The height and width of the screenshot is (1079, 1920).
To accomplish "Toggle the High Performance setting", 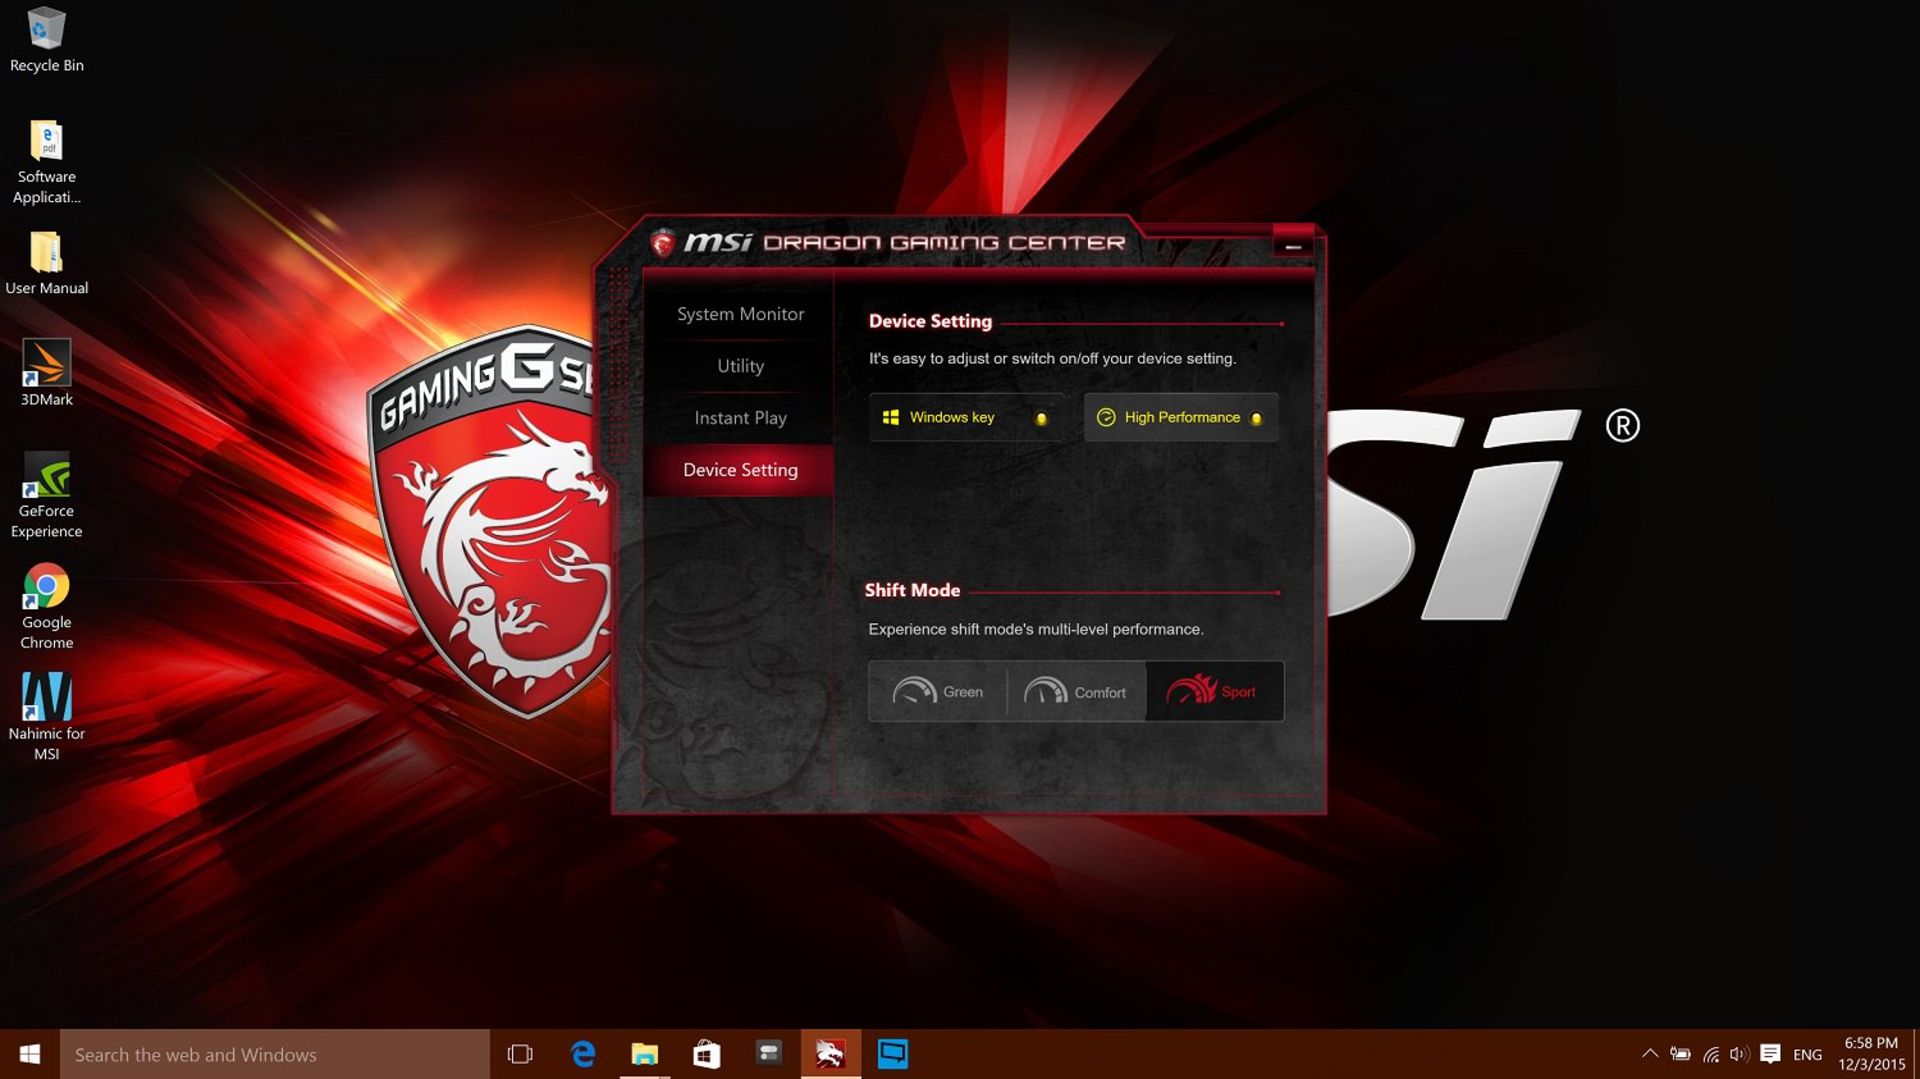I will pyautogui.click(x=1180, y=417).
